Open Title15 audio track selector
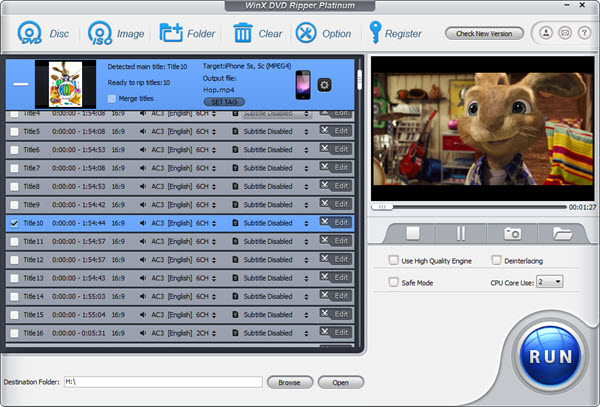The image size is (600, 407). [214, 315]
